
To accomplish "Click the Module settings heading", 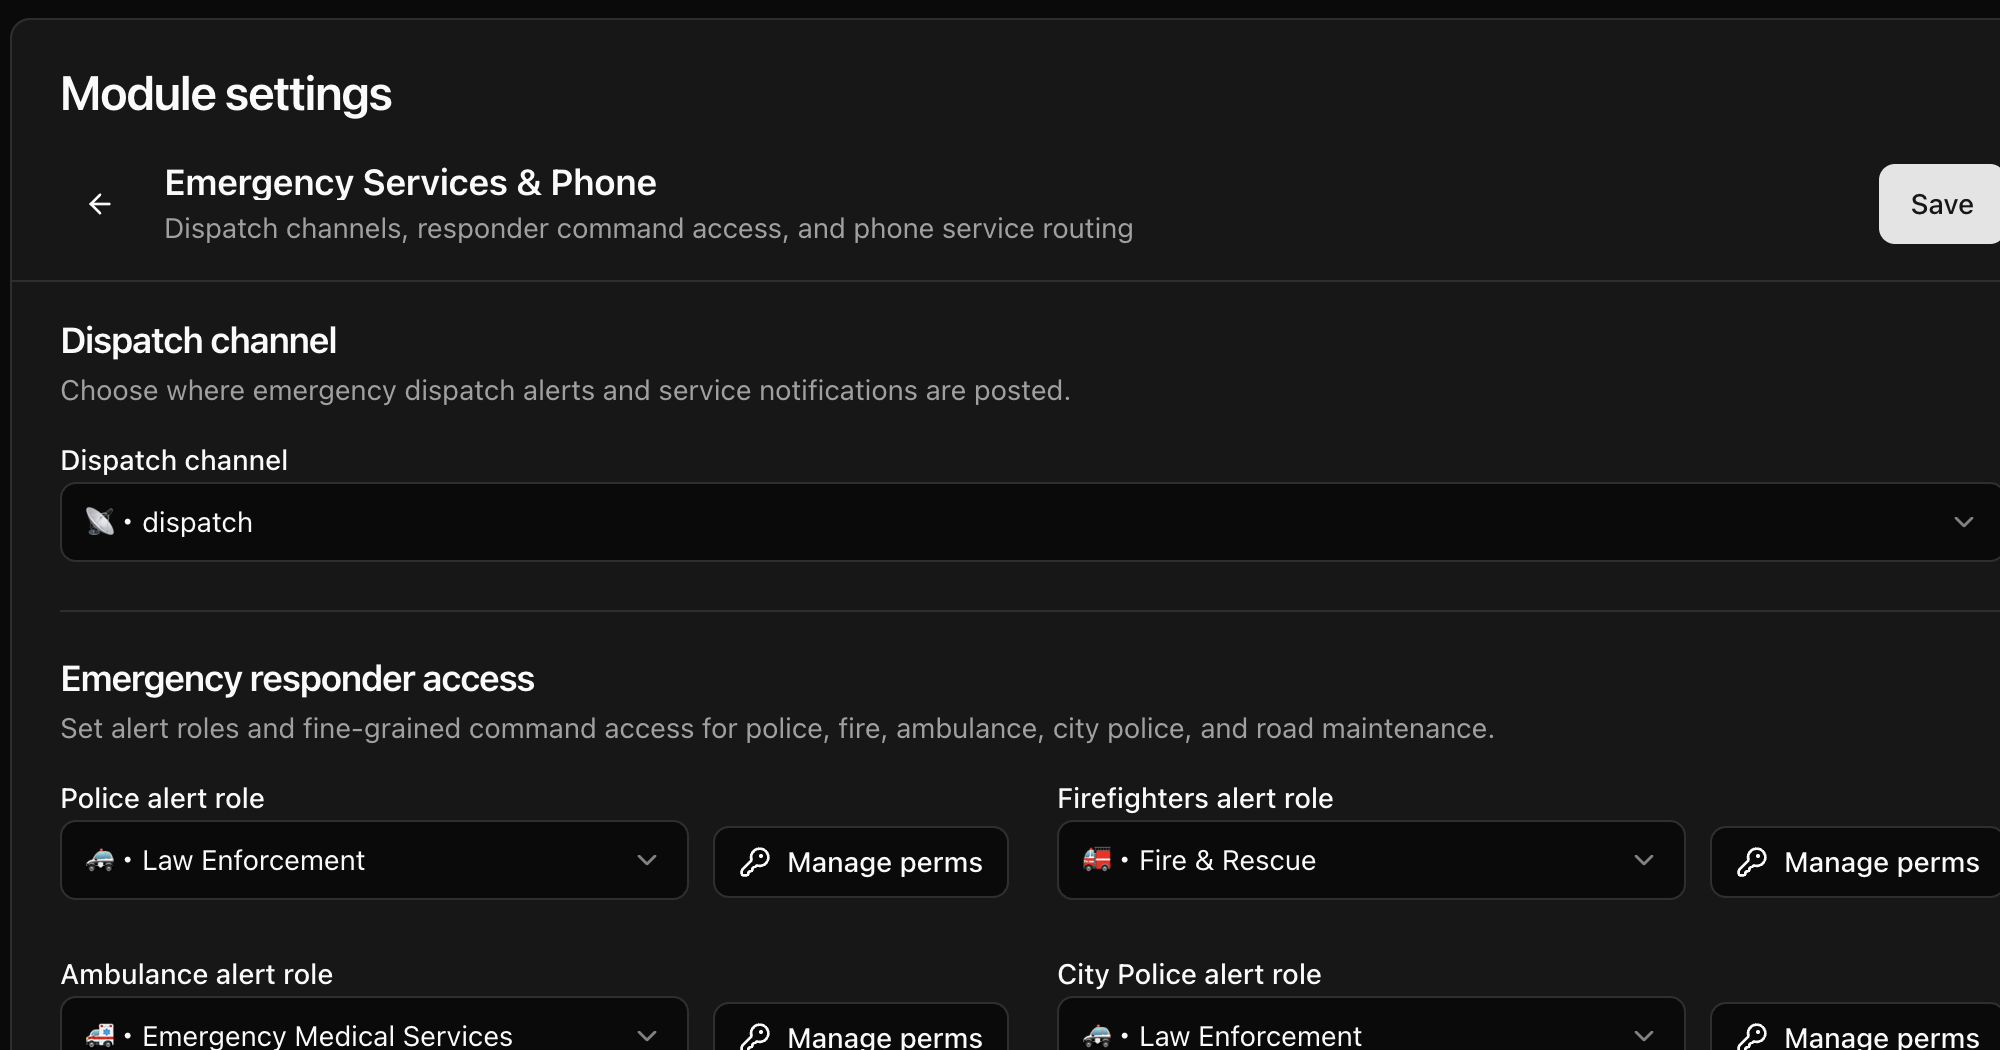I will [226, 94].
